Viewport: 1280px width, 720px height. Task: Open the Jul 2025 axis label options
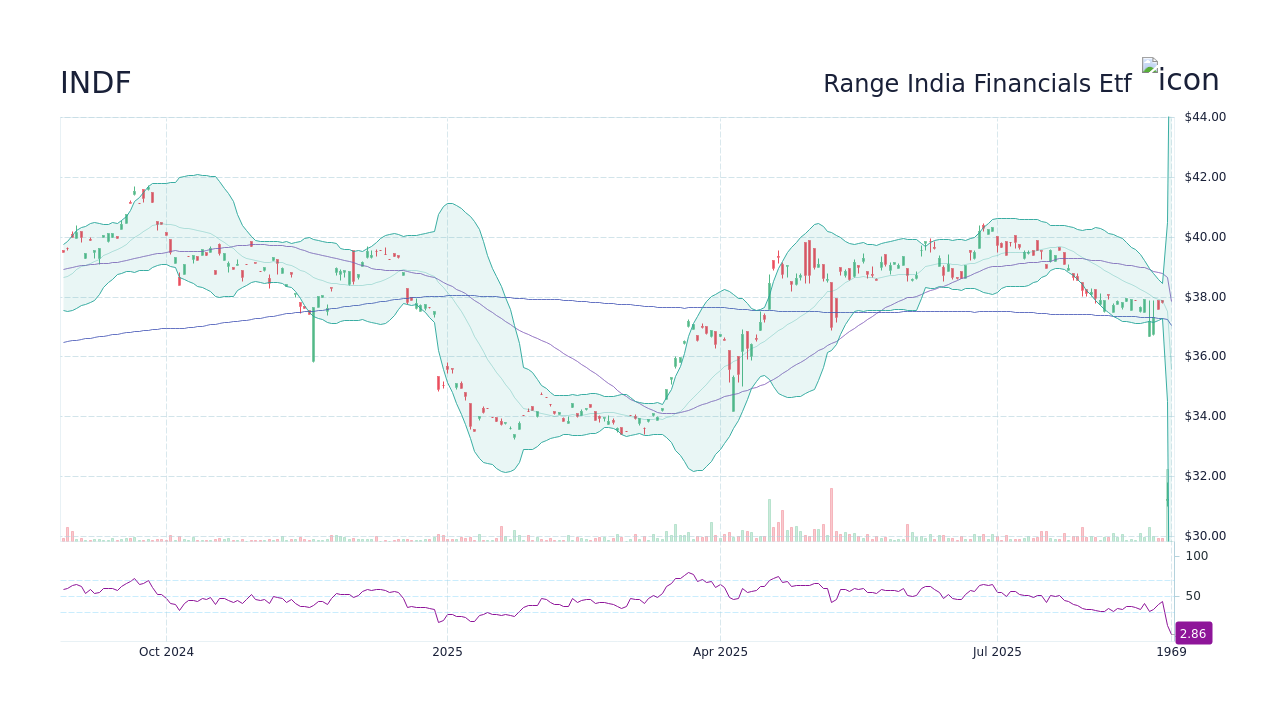point(997,651)
